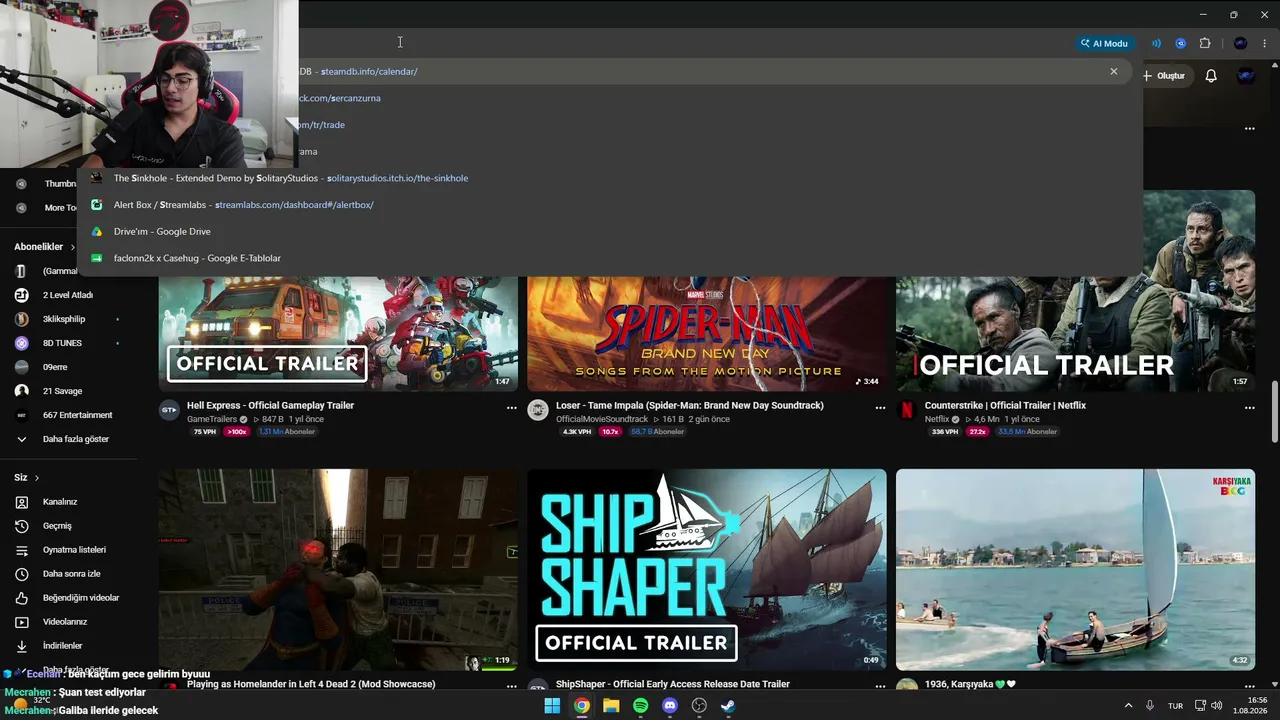1280x720 pixels.
Task: Open more options for Loser - Tame Impala video
Action: 881,408
